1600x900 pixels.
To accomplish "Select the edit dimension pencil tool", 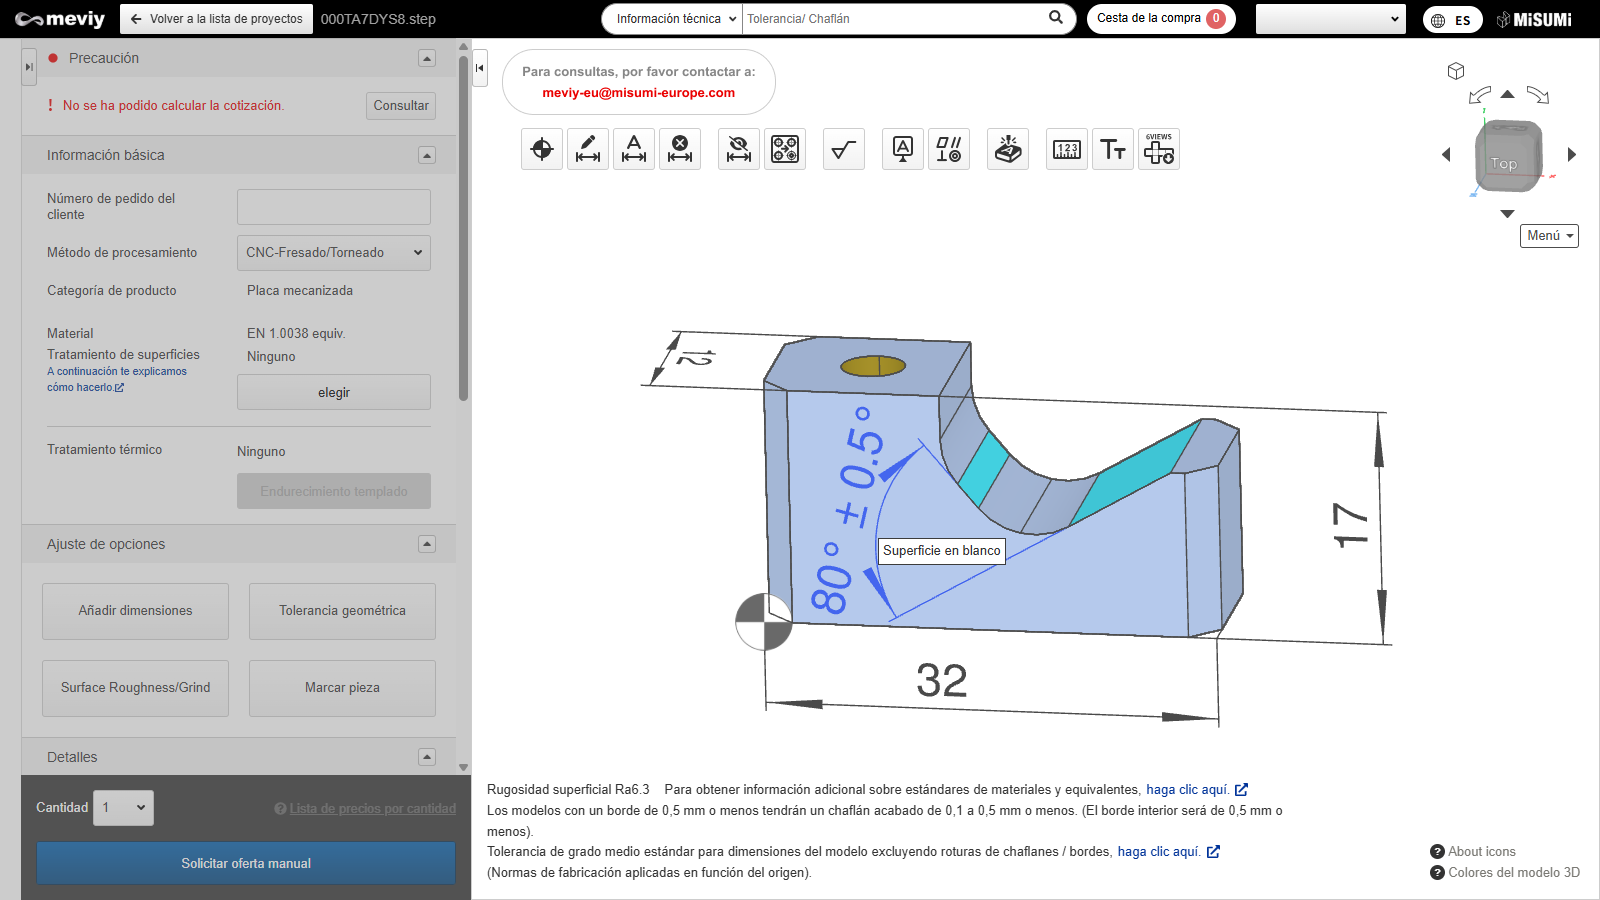I will [x=588, y=150].
